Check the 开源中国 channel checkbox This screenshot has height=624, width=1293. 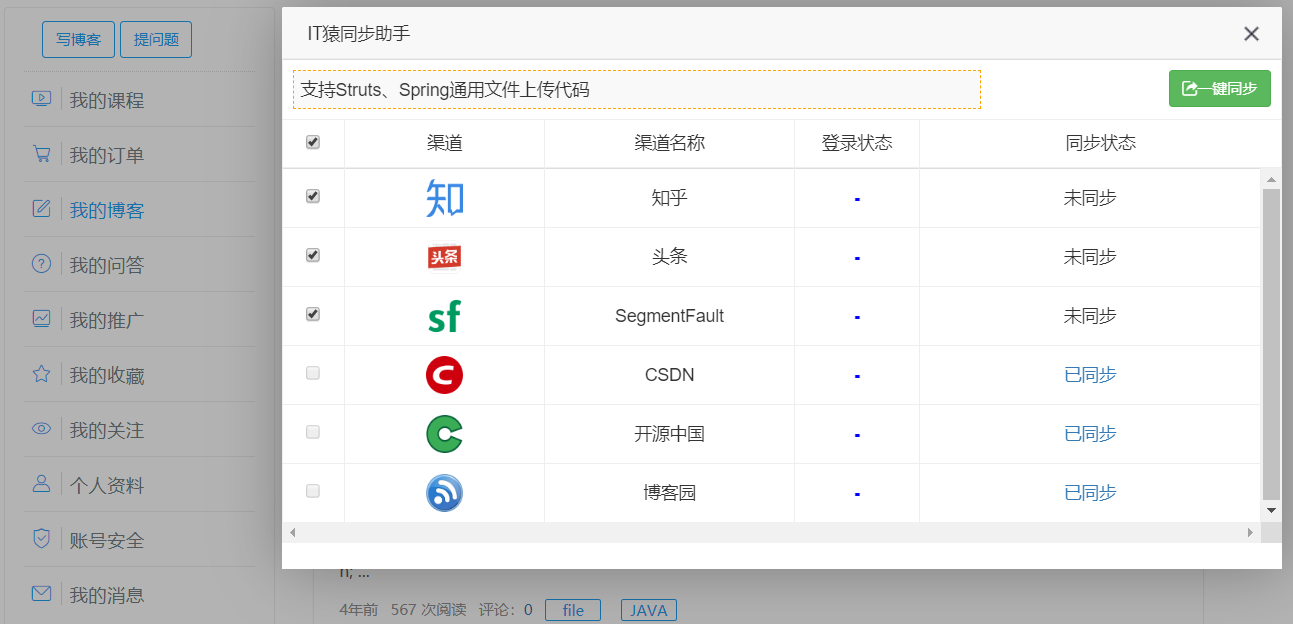pyautogui.click(x=313, y=433)
